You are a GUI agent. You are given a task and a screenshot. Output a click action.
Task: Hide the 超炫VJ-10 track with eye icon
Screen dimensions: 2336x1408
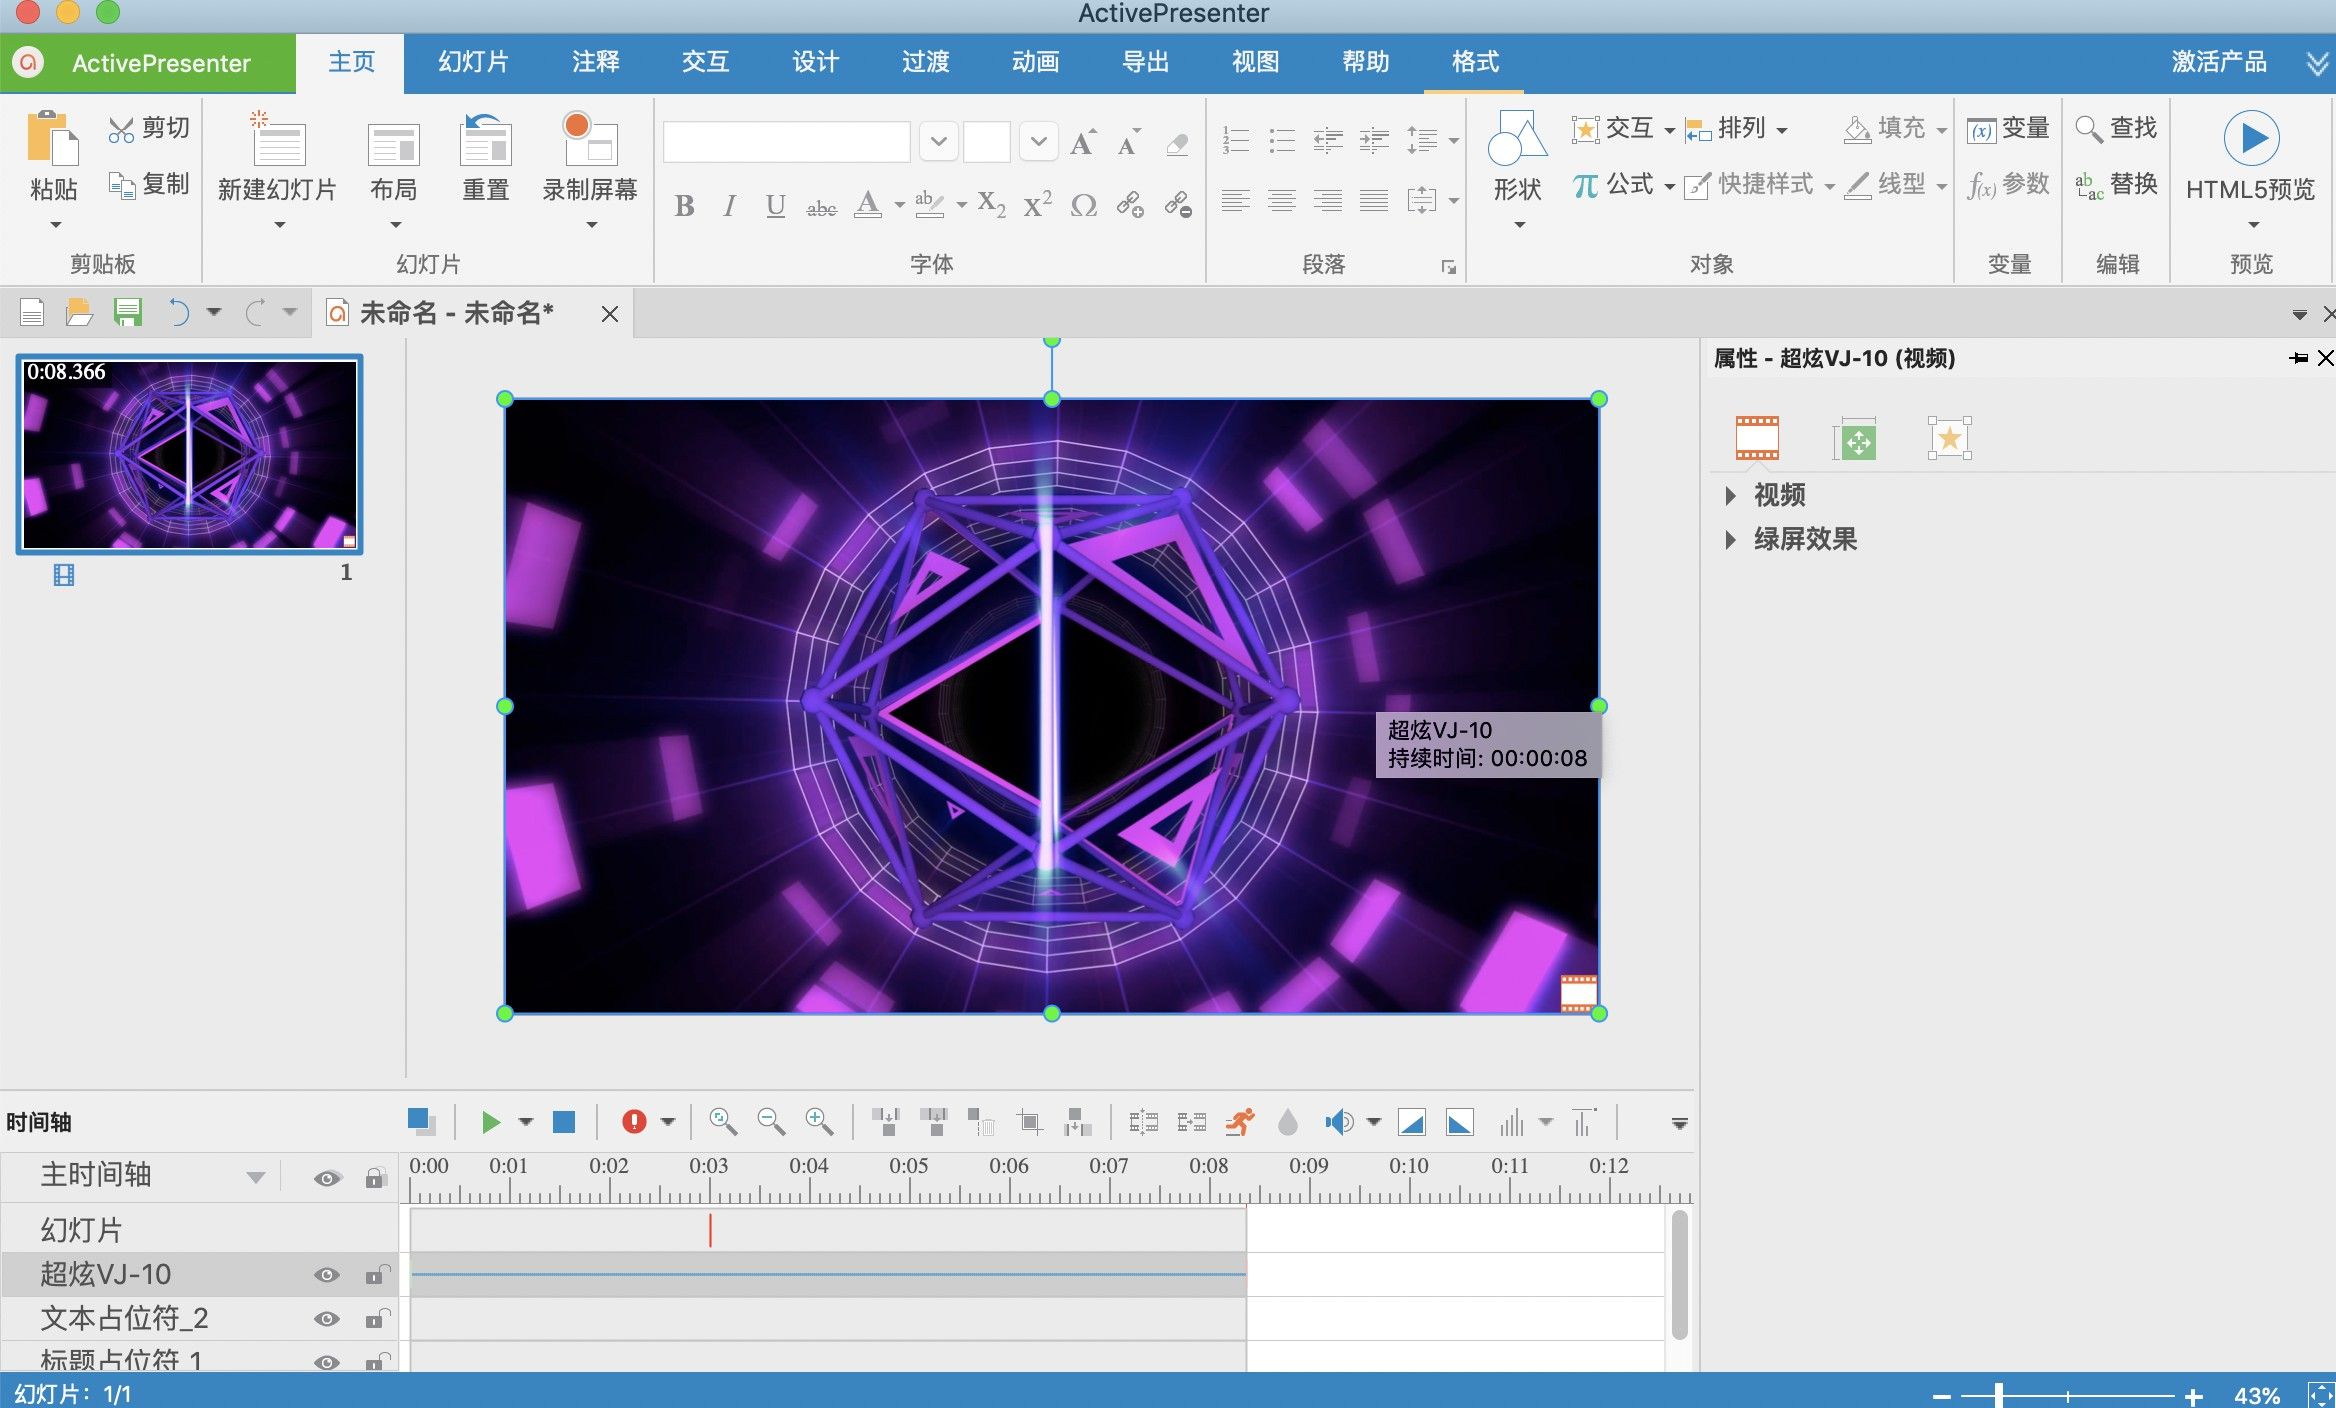pos(326,1275)
